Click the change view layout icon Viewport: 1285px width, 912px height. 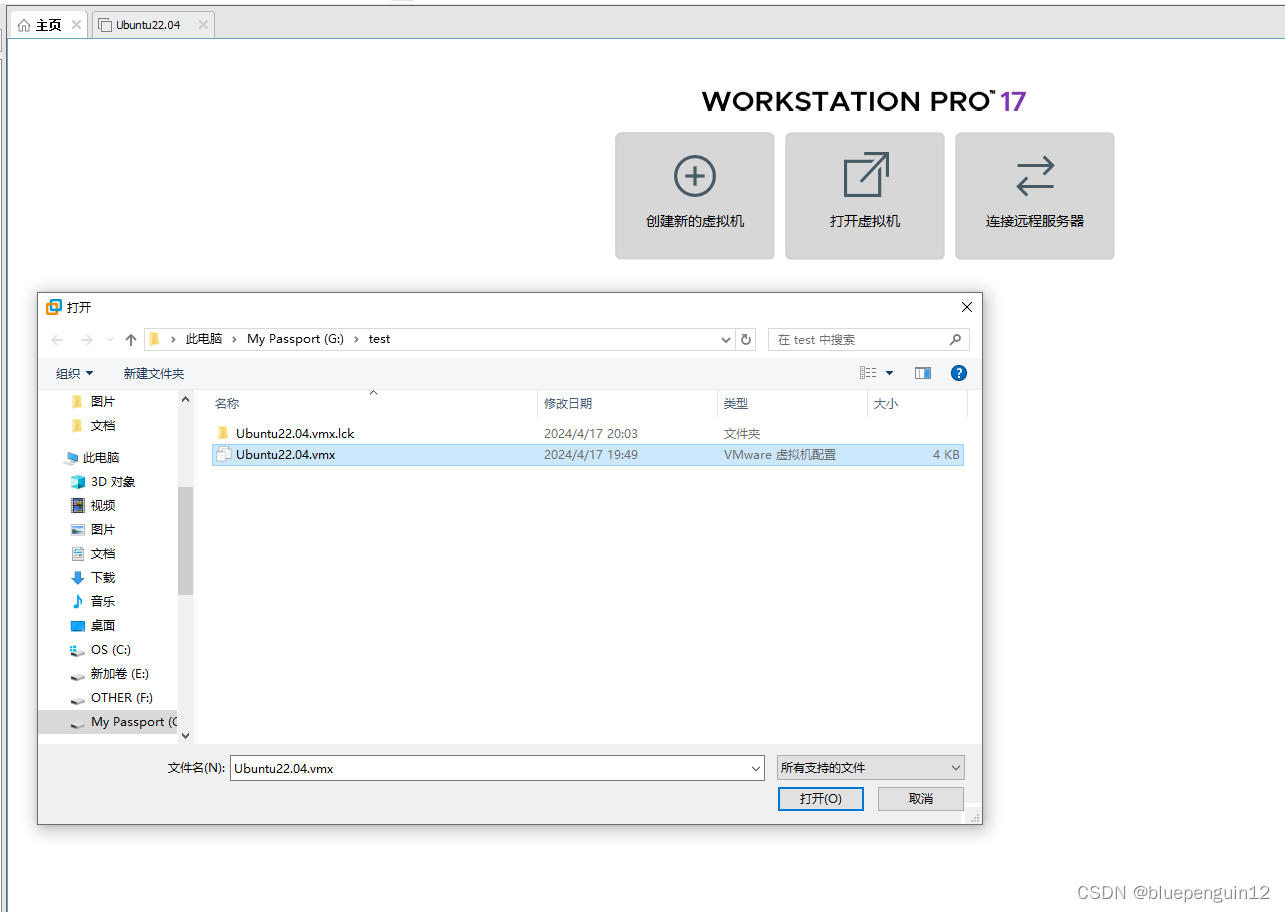[868, 373]
